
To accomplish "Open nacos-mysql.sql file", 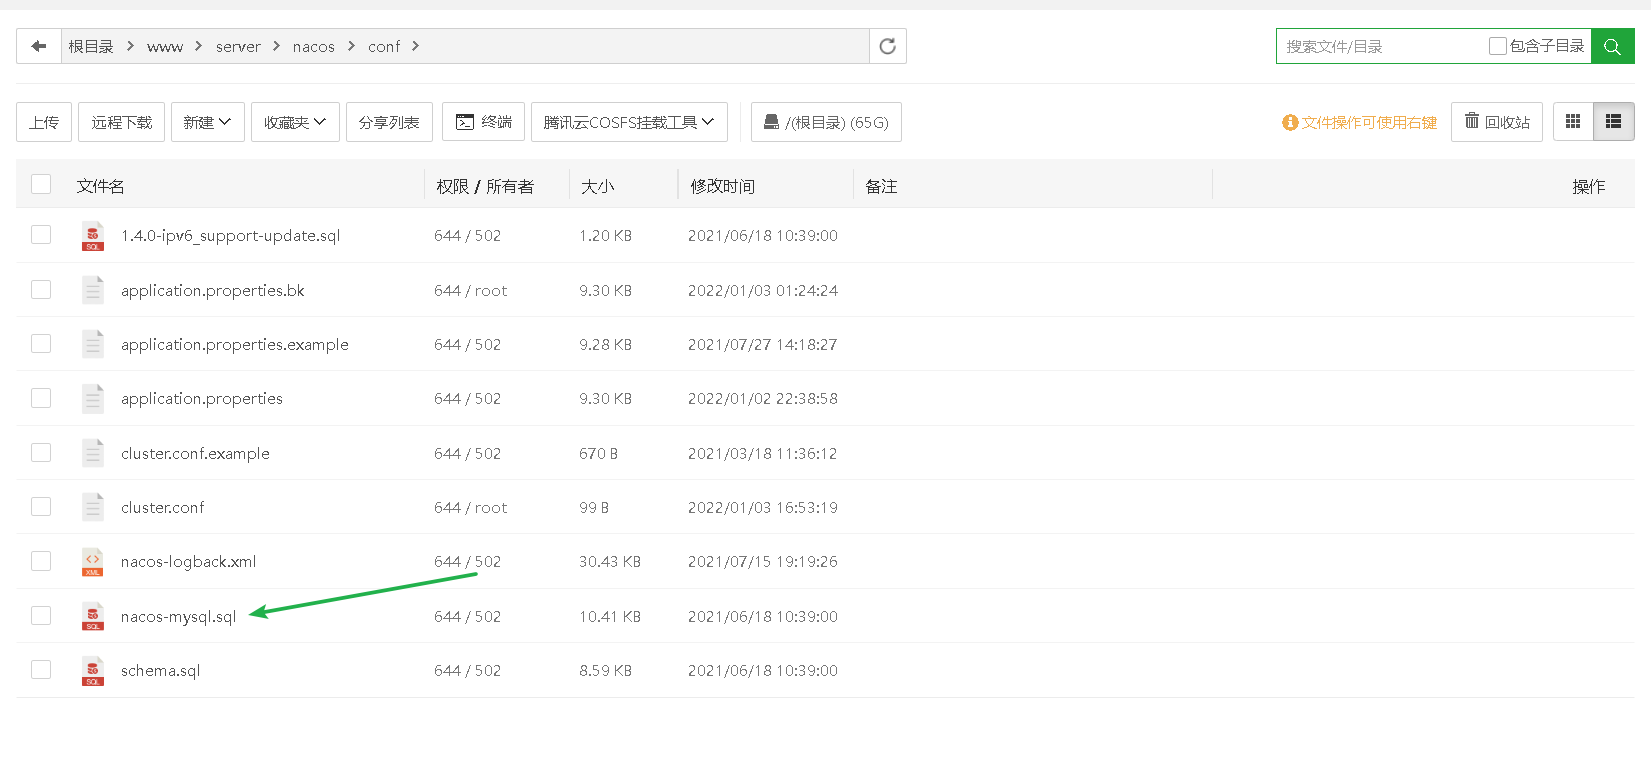I will [x=178, y=616].
